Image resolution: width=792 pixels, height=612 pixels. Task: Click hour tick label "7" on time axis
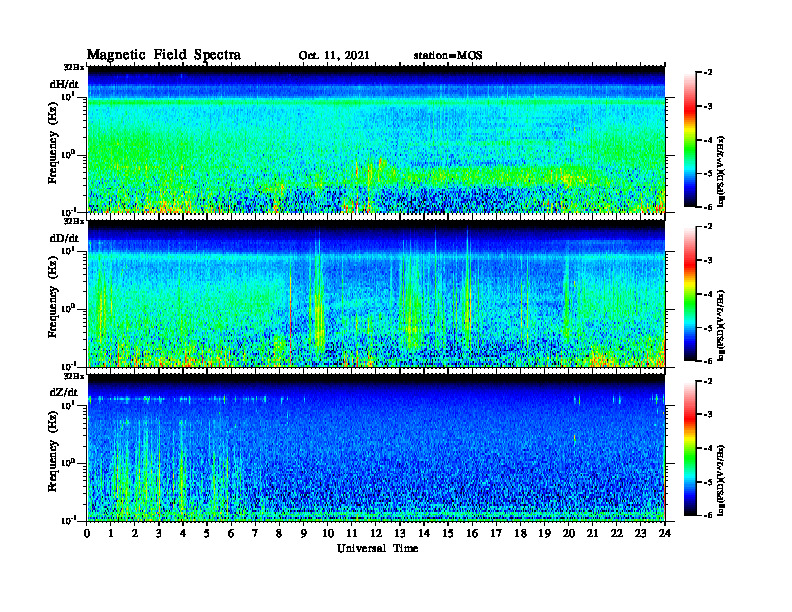(x=255, y=534)
